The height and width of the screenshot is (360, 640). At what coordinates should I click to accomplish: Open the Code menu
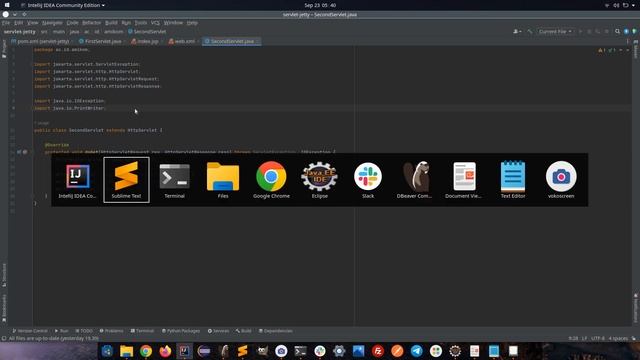(72, 23)
